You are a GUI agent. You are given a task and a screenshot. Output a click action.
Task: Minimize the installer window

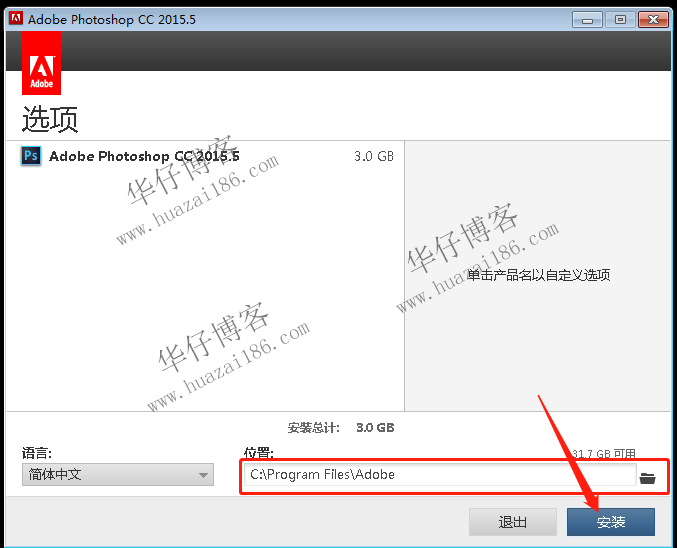pos(587,20)
